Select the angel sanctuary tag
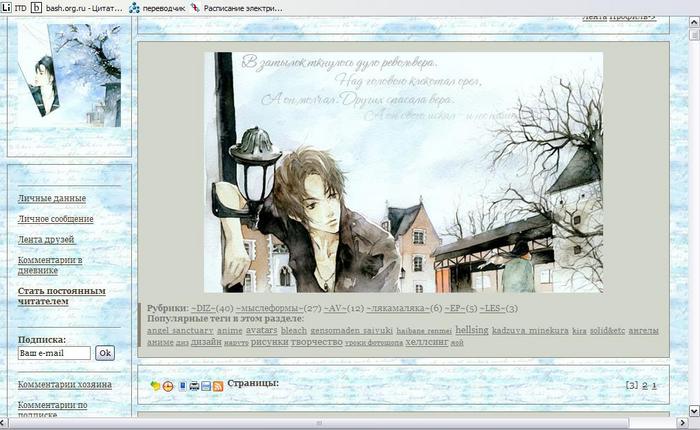 pyautogui.click(x=180, y=331)
